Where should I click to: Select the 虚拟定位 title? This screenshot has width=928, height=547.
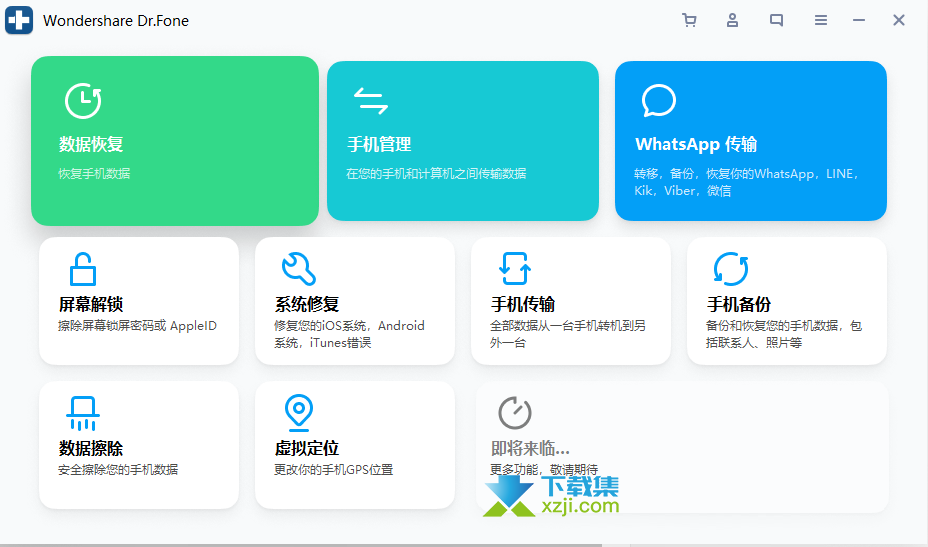pos(307,448)
